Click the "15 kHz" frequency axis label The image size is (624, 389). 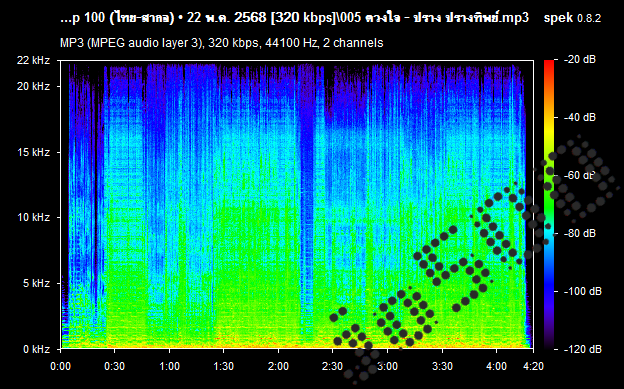pos(33,152)
